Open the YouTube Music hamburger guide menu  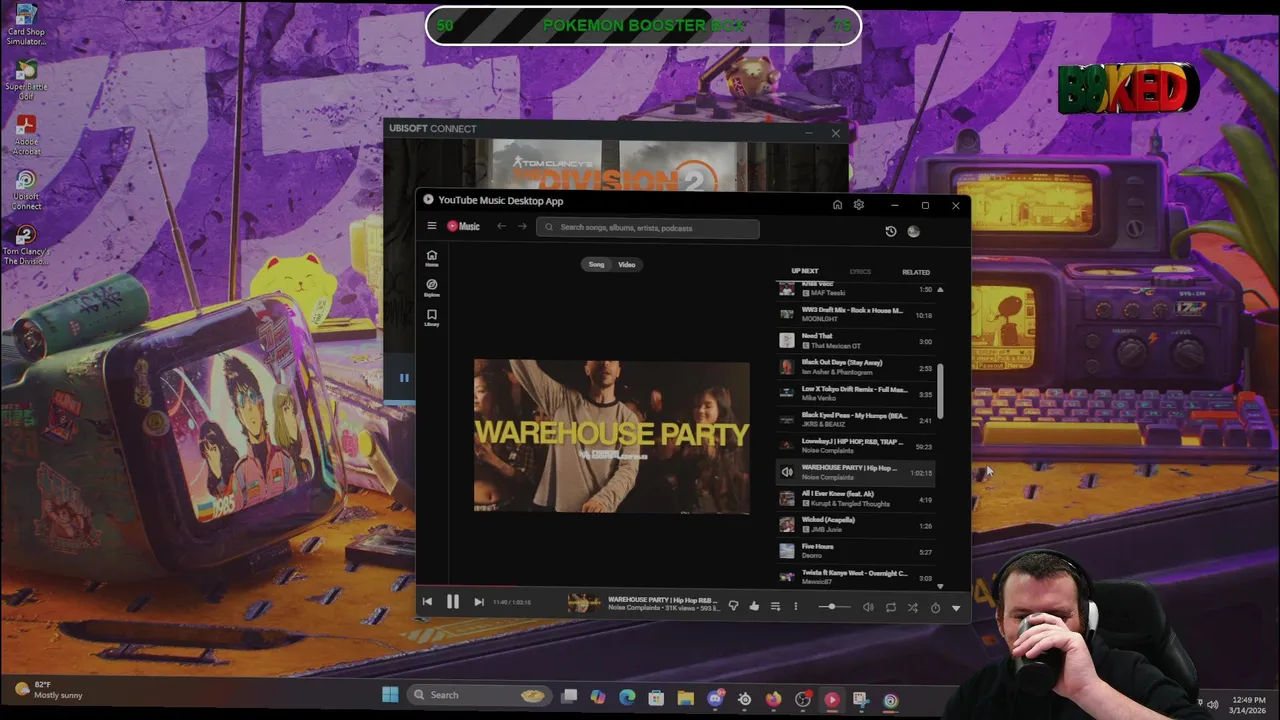432,226
